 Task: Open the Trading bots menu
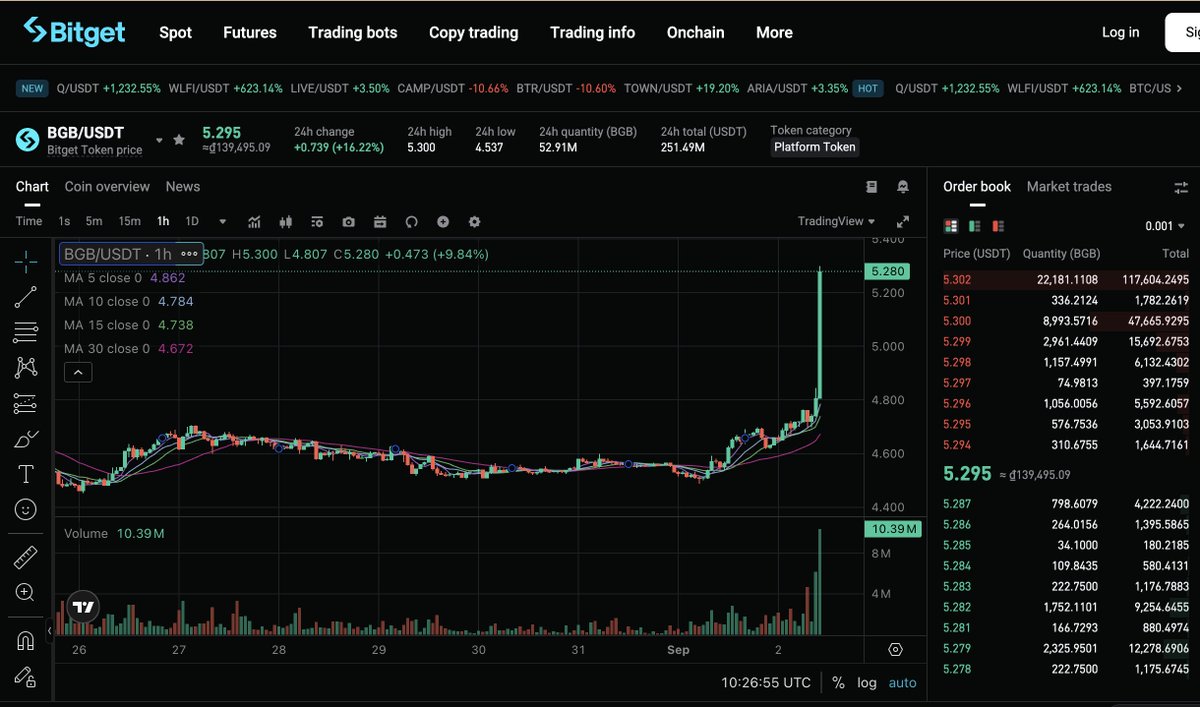353,32
